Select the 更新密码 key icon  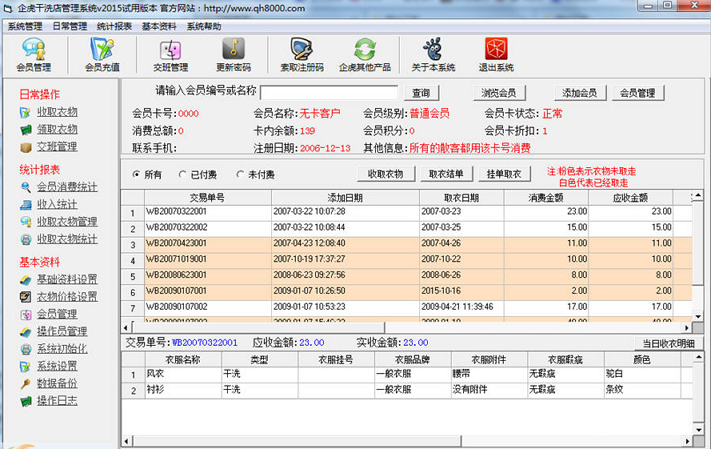point(233,54)
